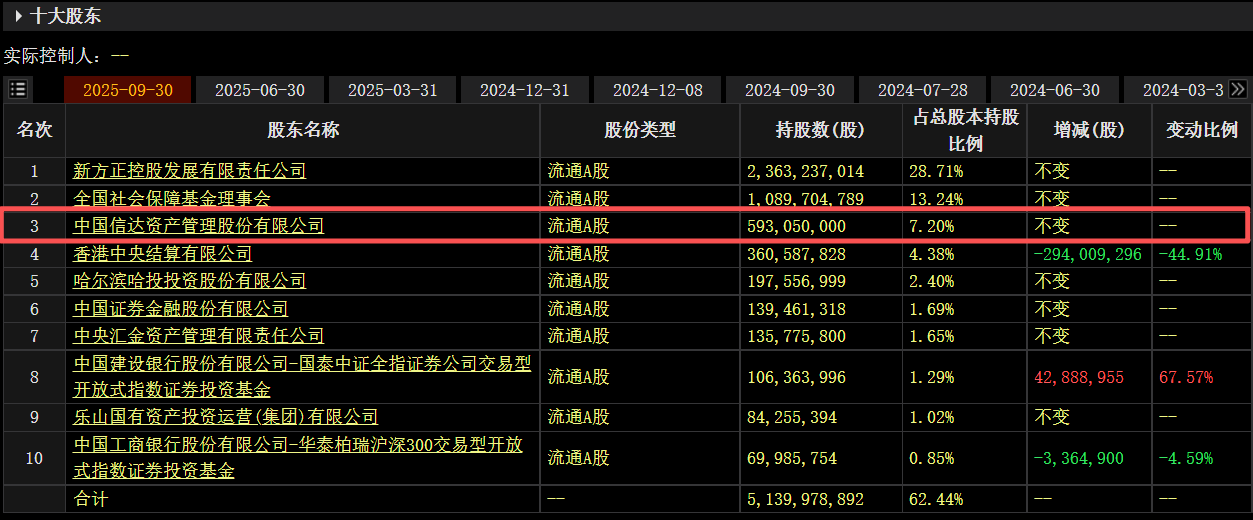The height and width of the screenshot is (520, 1253).
Task: Select the holding value 69,985,754
Action: click(792, 458)
